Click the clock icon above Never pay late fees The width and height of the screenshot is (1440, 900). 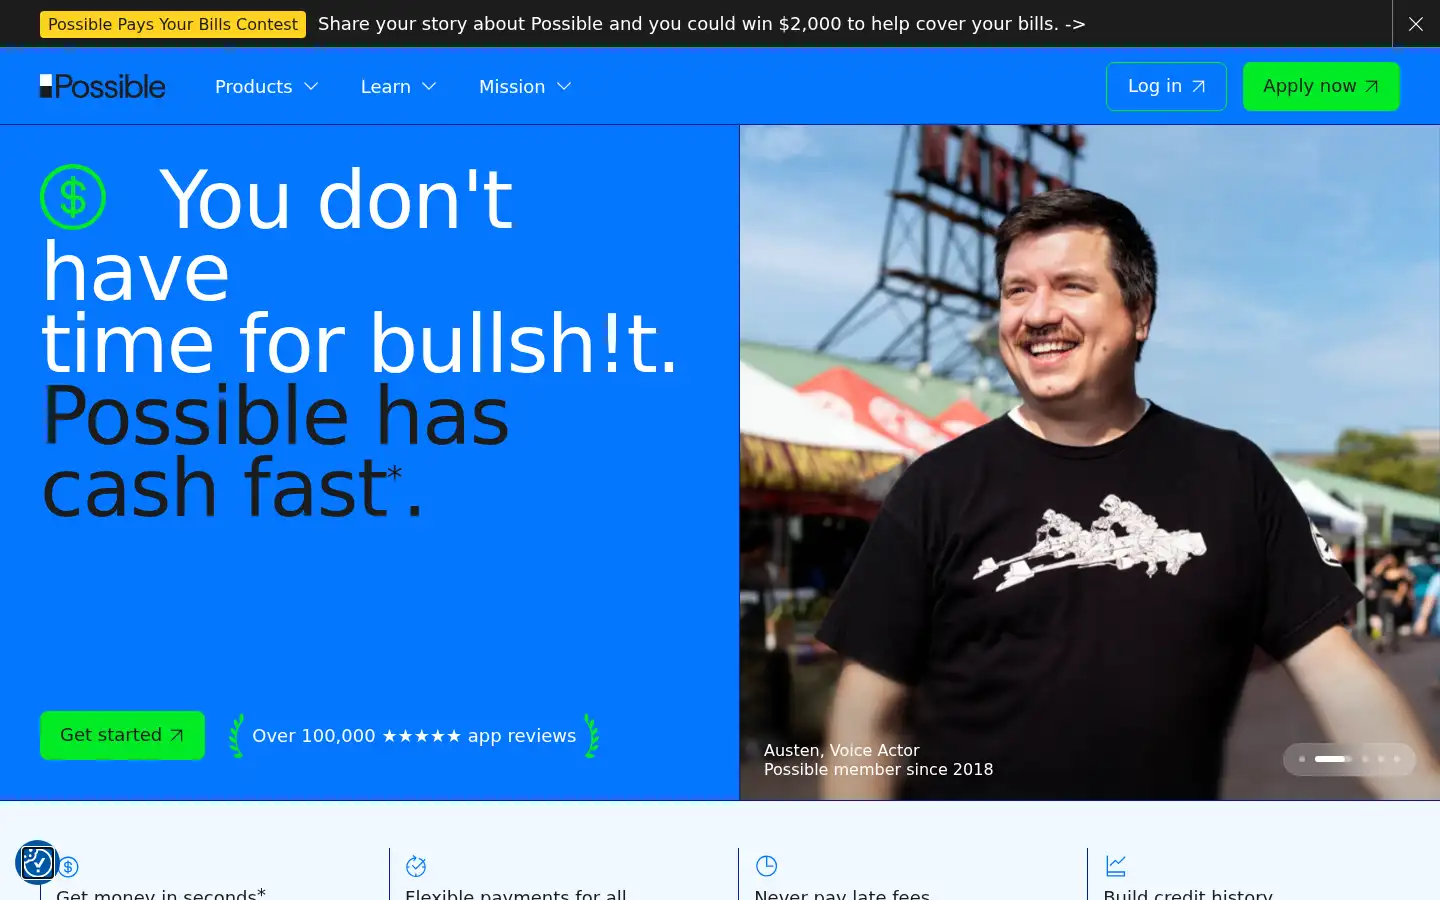(x=766, y=866)
